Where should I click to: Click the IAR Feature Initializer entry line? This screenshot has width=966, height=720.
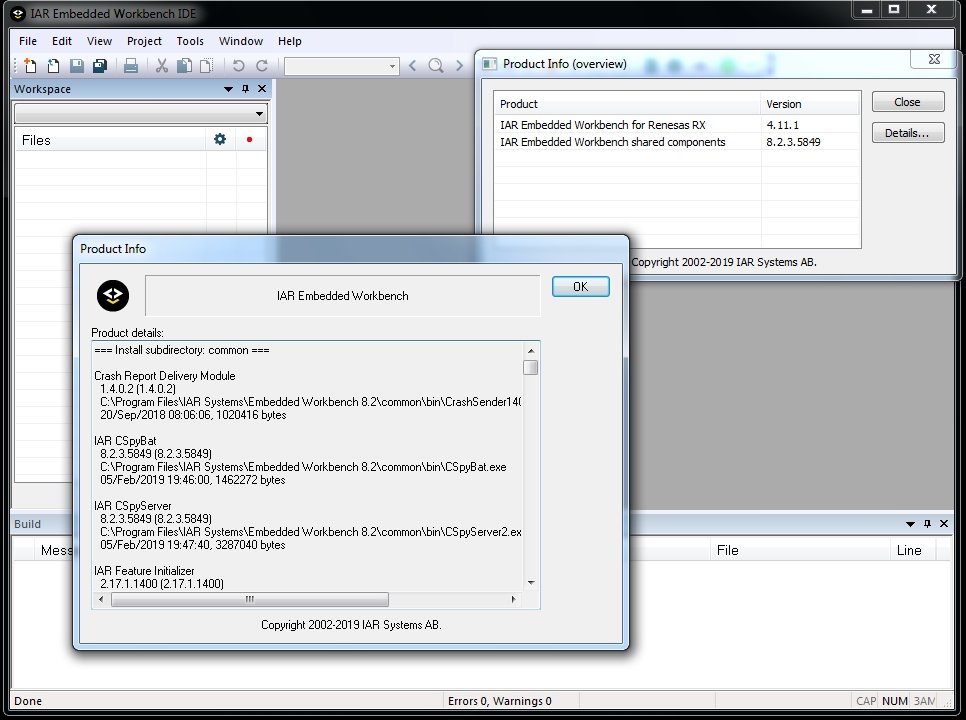point(144,571)
